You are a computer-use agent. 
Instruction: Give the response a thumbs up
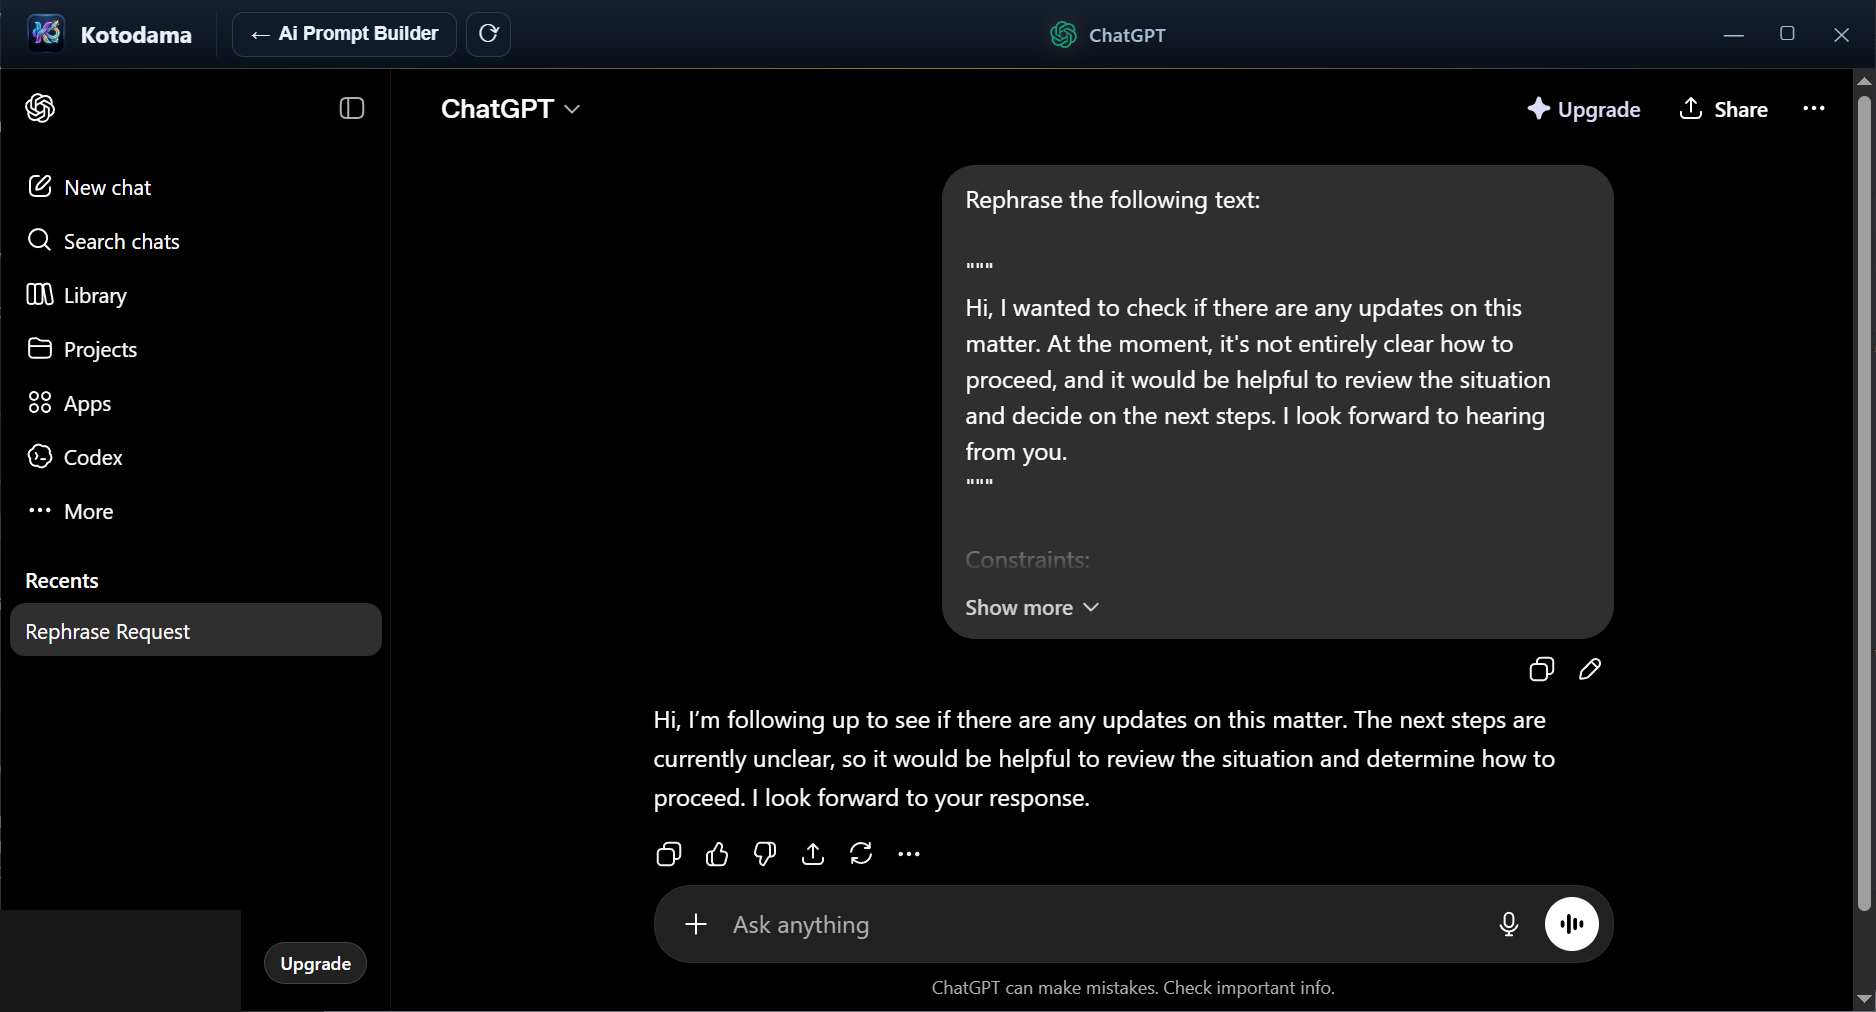click(717, 854)
